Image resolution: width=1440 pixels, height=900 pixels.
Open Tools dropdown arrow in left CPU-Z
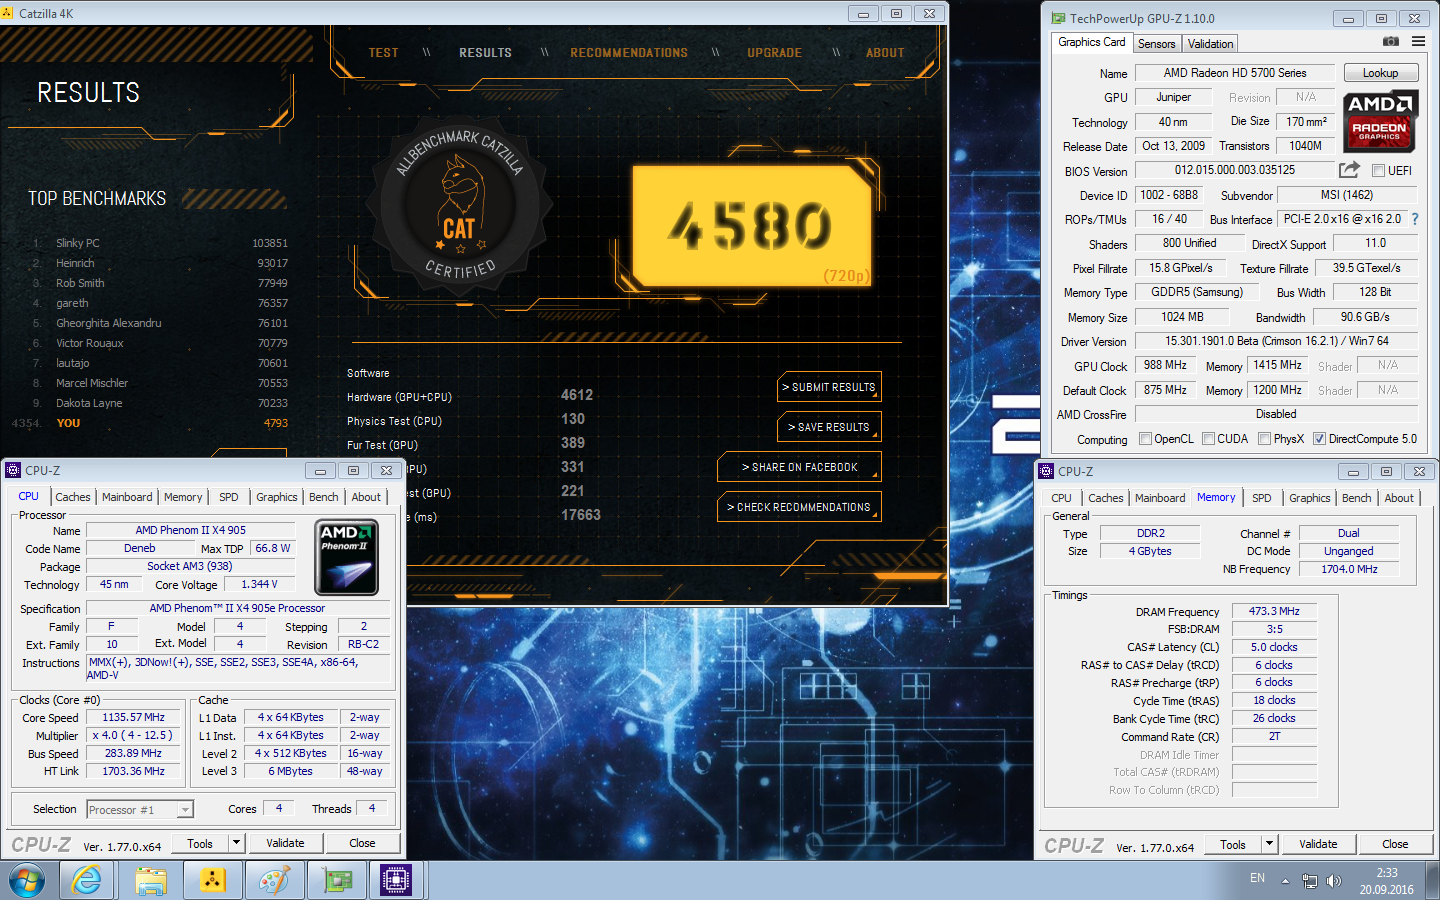[237, 843]
